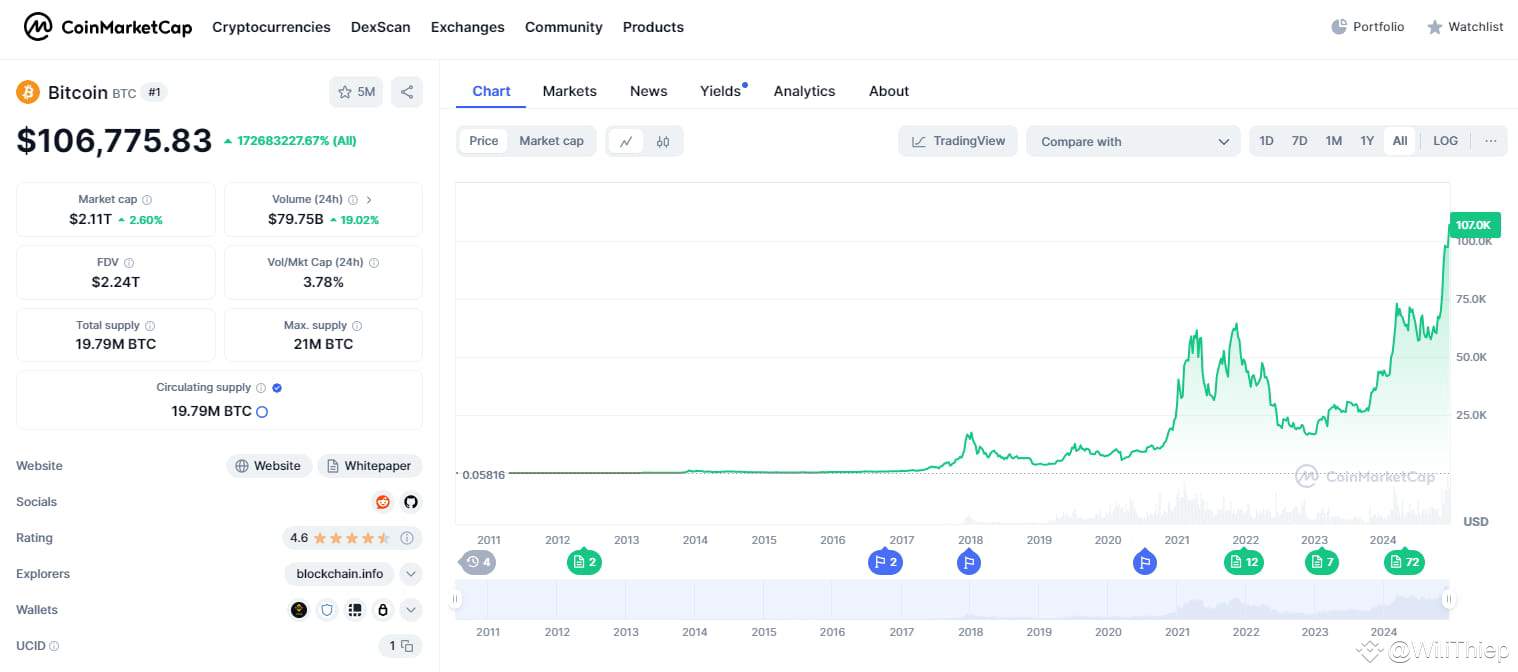1518x672 pixels.
Task: Copy the UCID value using the copy icon
Action: [x=407, y=645]
